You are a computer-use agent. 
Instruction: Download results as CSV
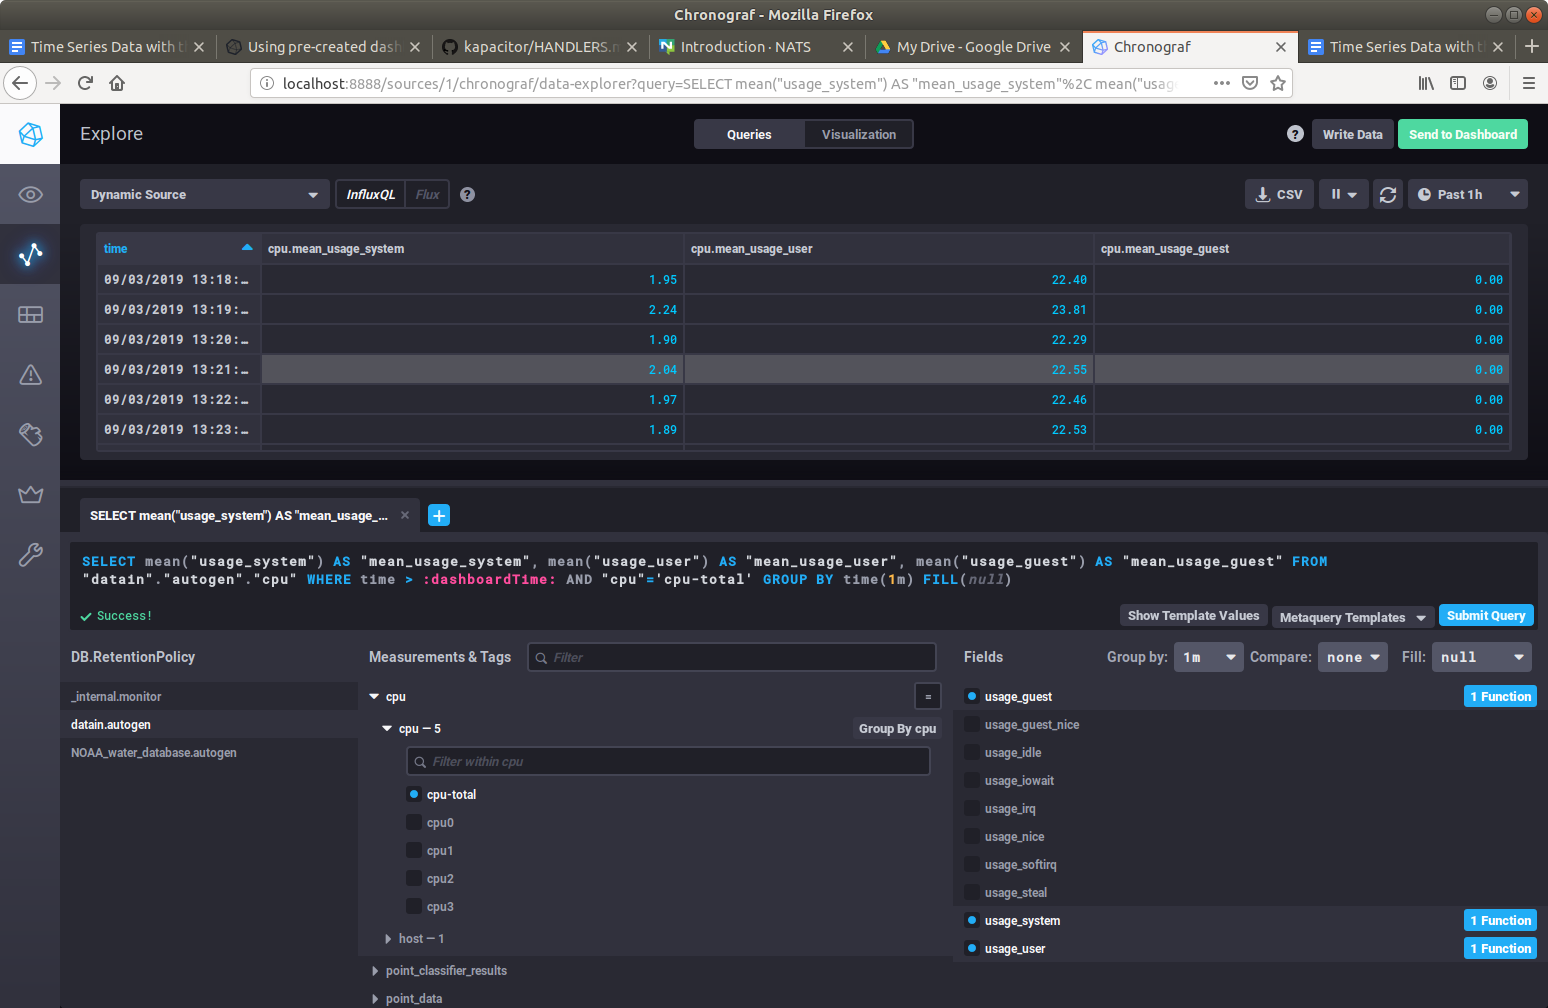click(x=1279, y=195)
